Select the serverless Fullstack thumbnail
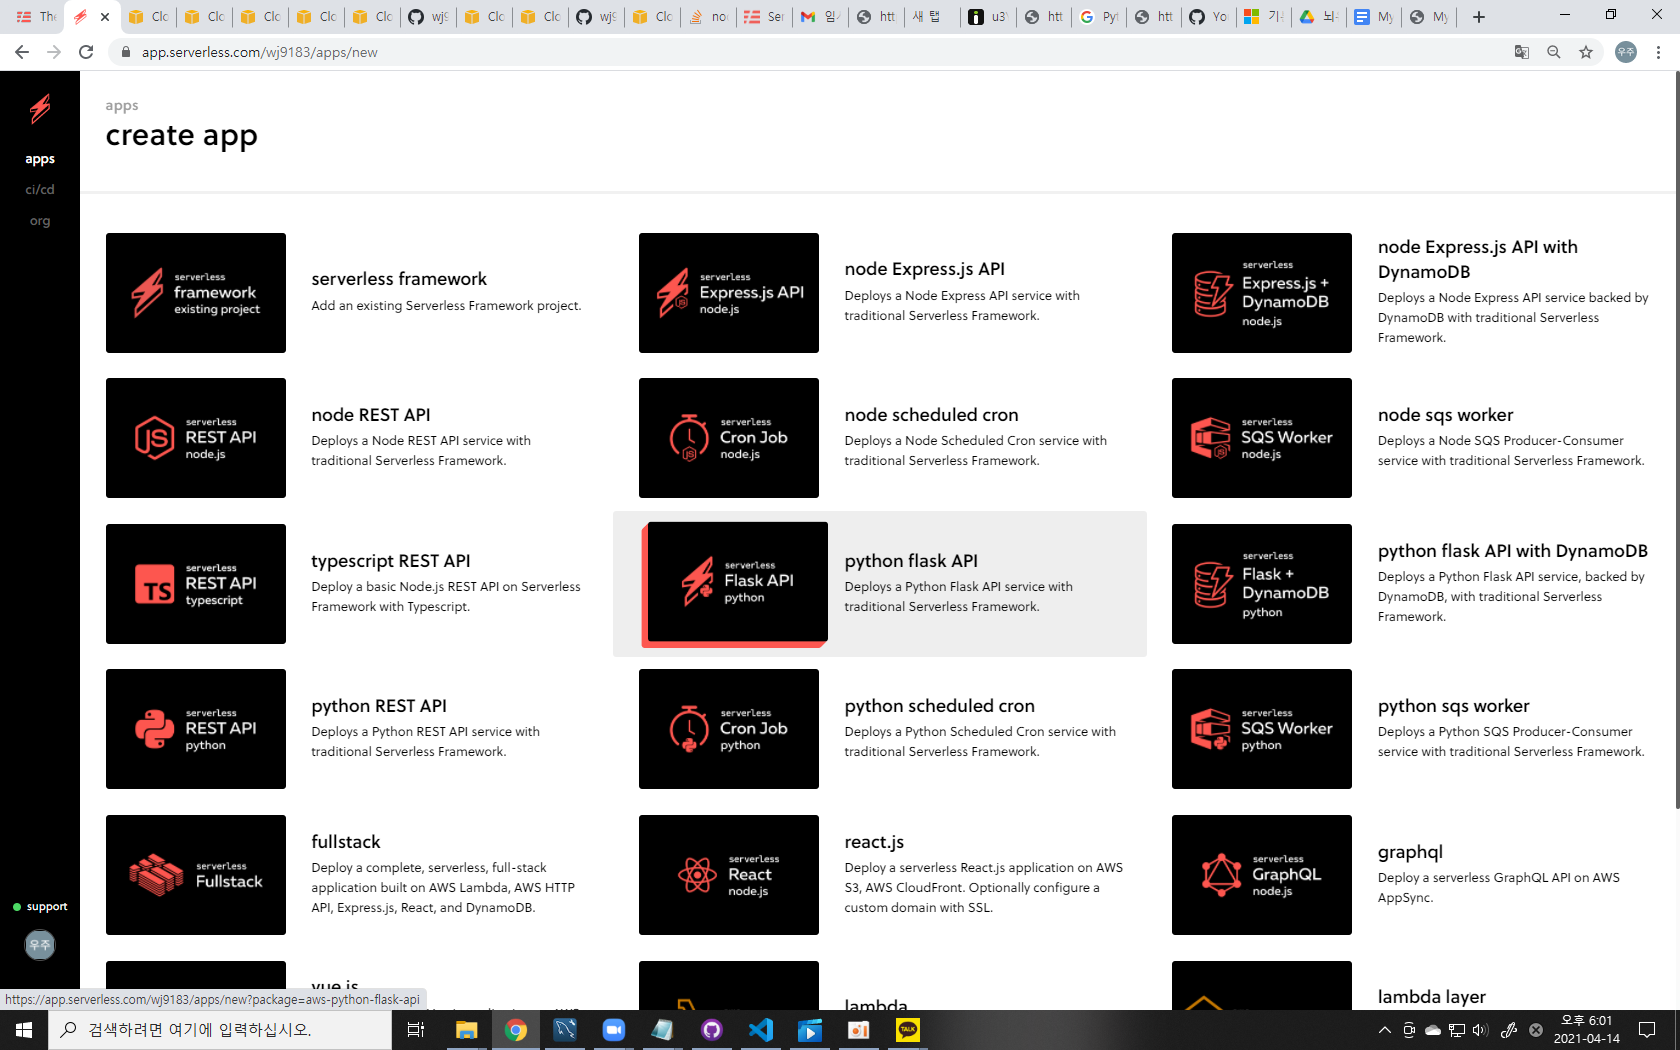 [x=196, y=875]
